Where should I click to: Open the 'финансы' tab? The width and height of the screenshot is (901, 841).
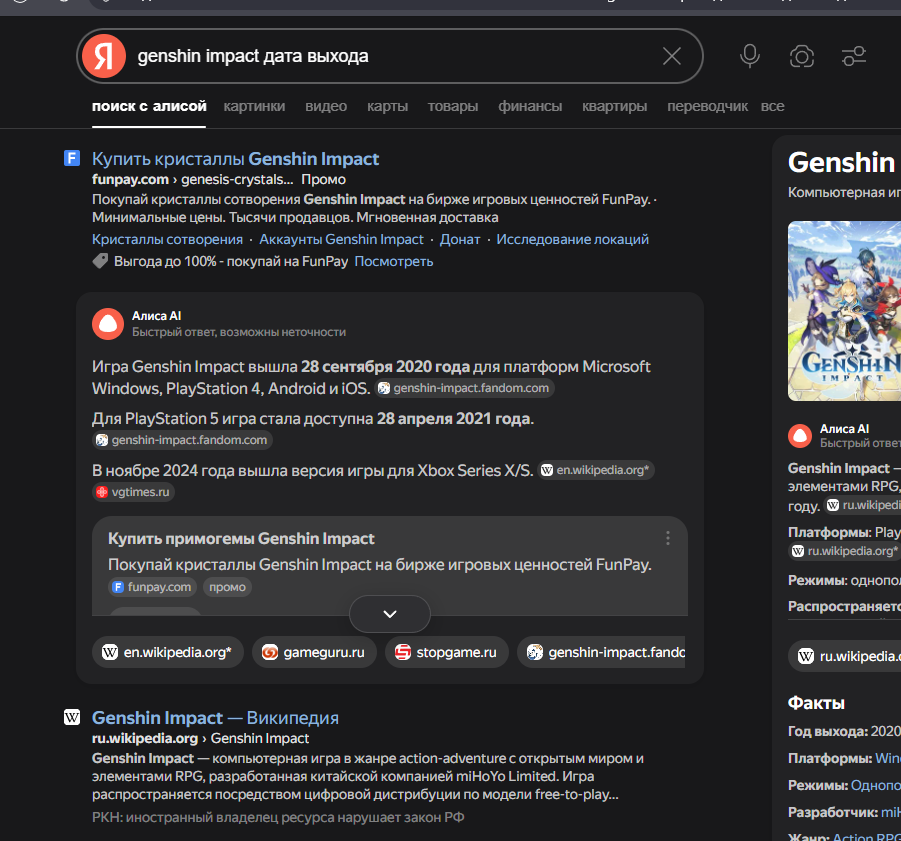pyautogui.click(x=530, y=106)
